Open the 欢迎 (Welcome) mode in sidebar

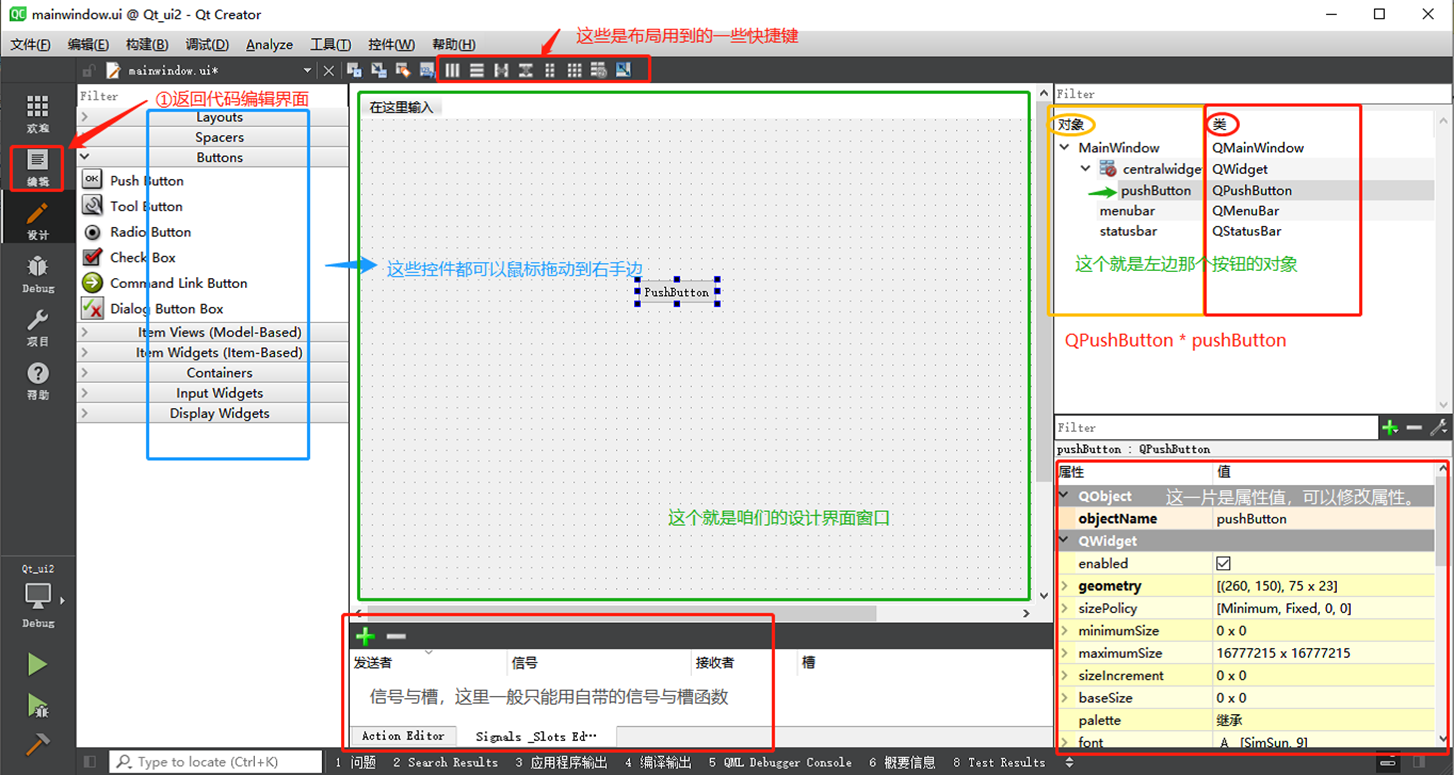pos(37,114)
